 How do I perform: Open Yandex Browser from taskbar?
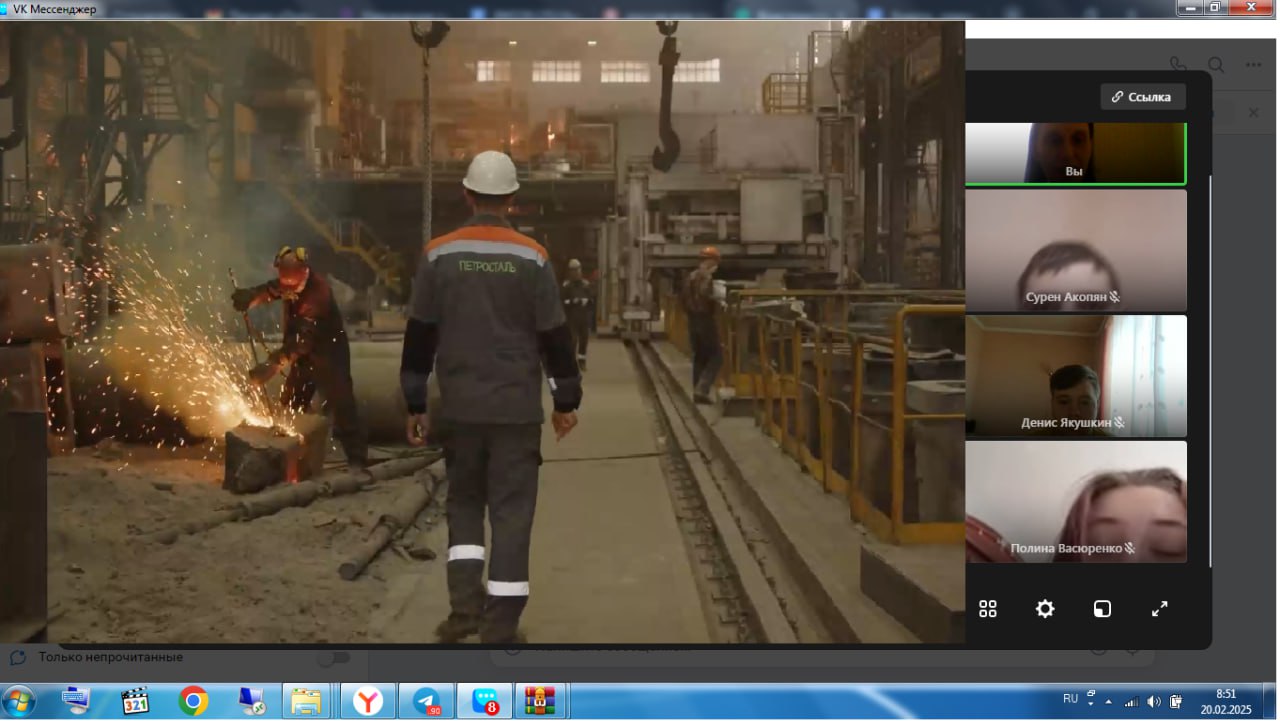tap(368, 701)
